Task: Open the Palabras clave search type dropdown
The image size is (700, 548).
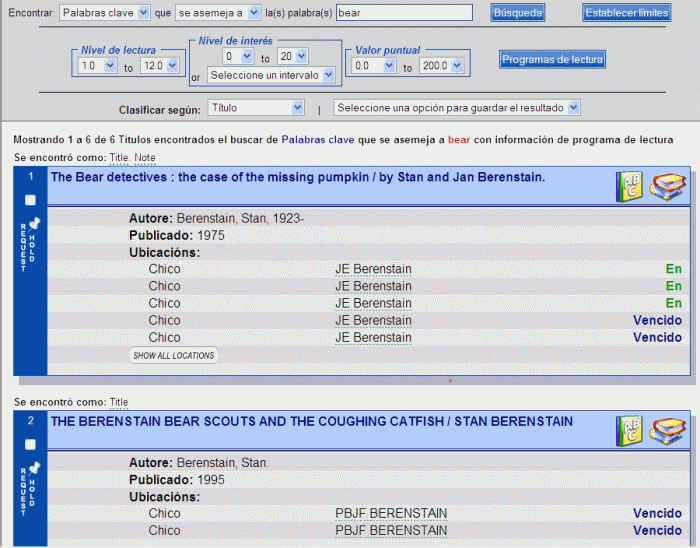Action: 105,13
